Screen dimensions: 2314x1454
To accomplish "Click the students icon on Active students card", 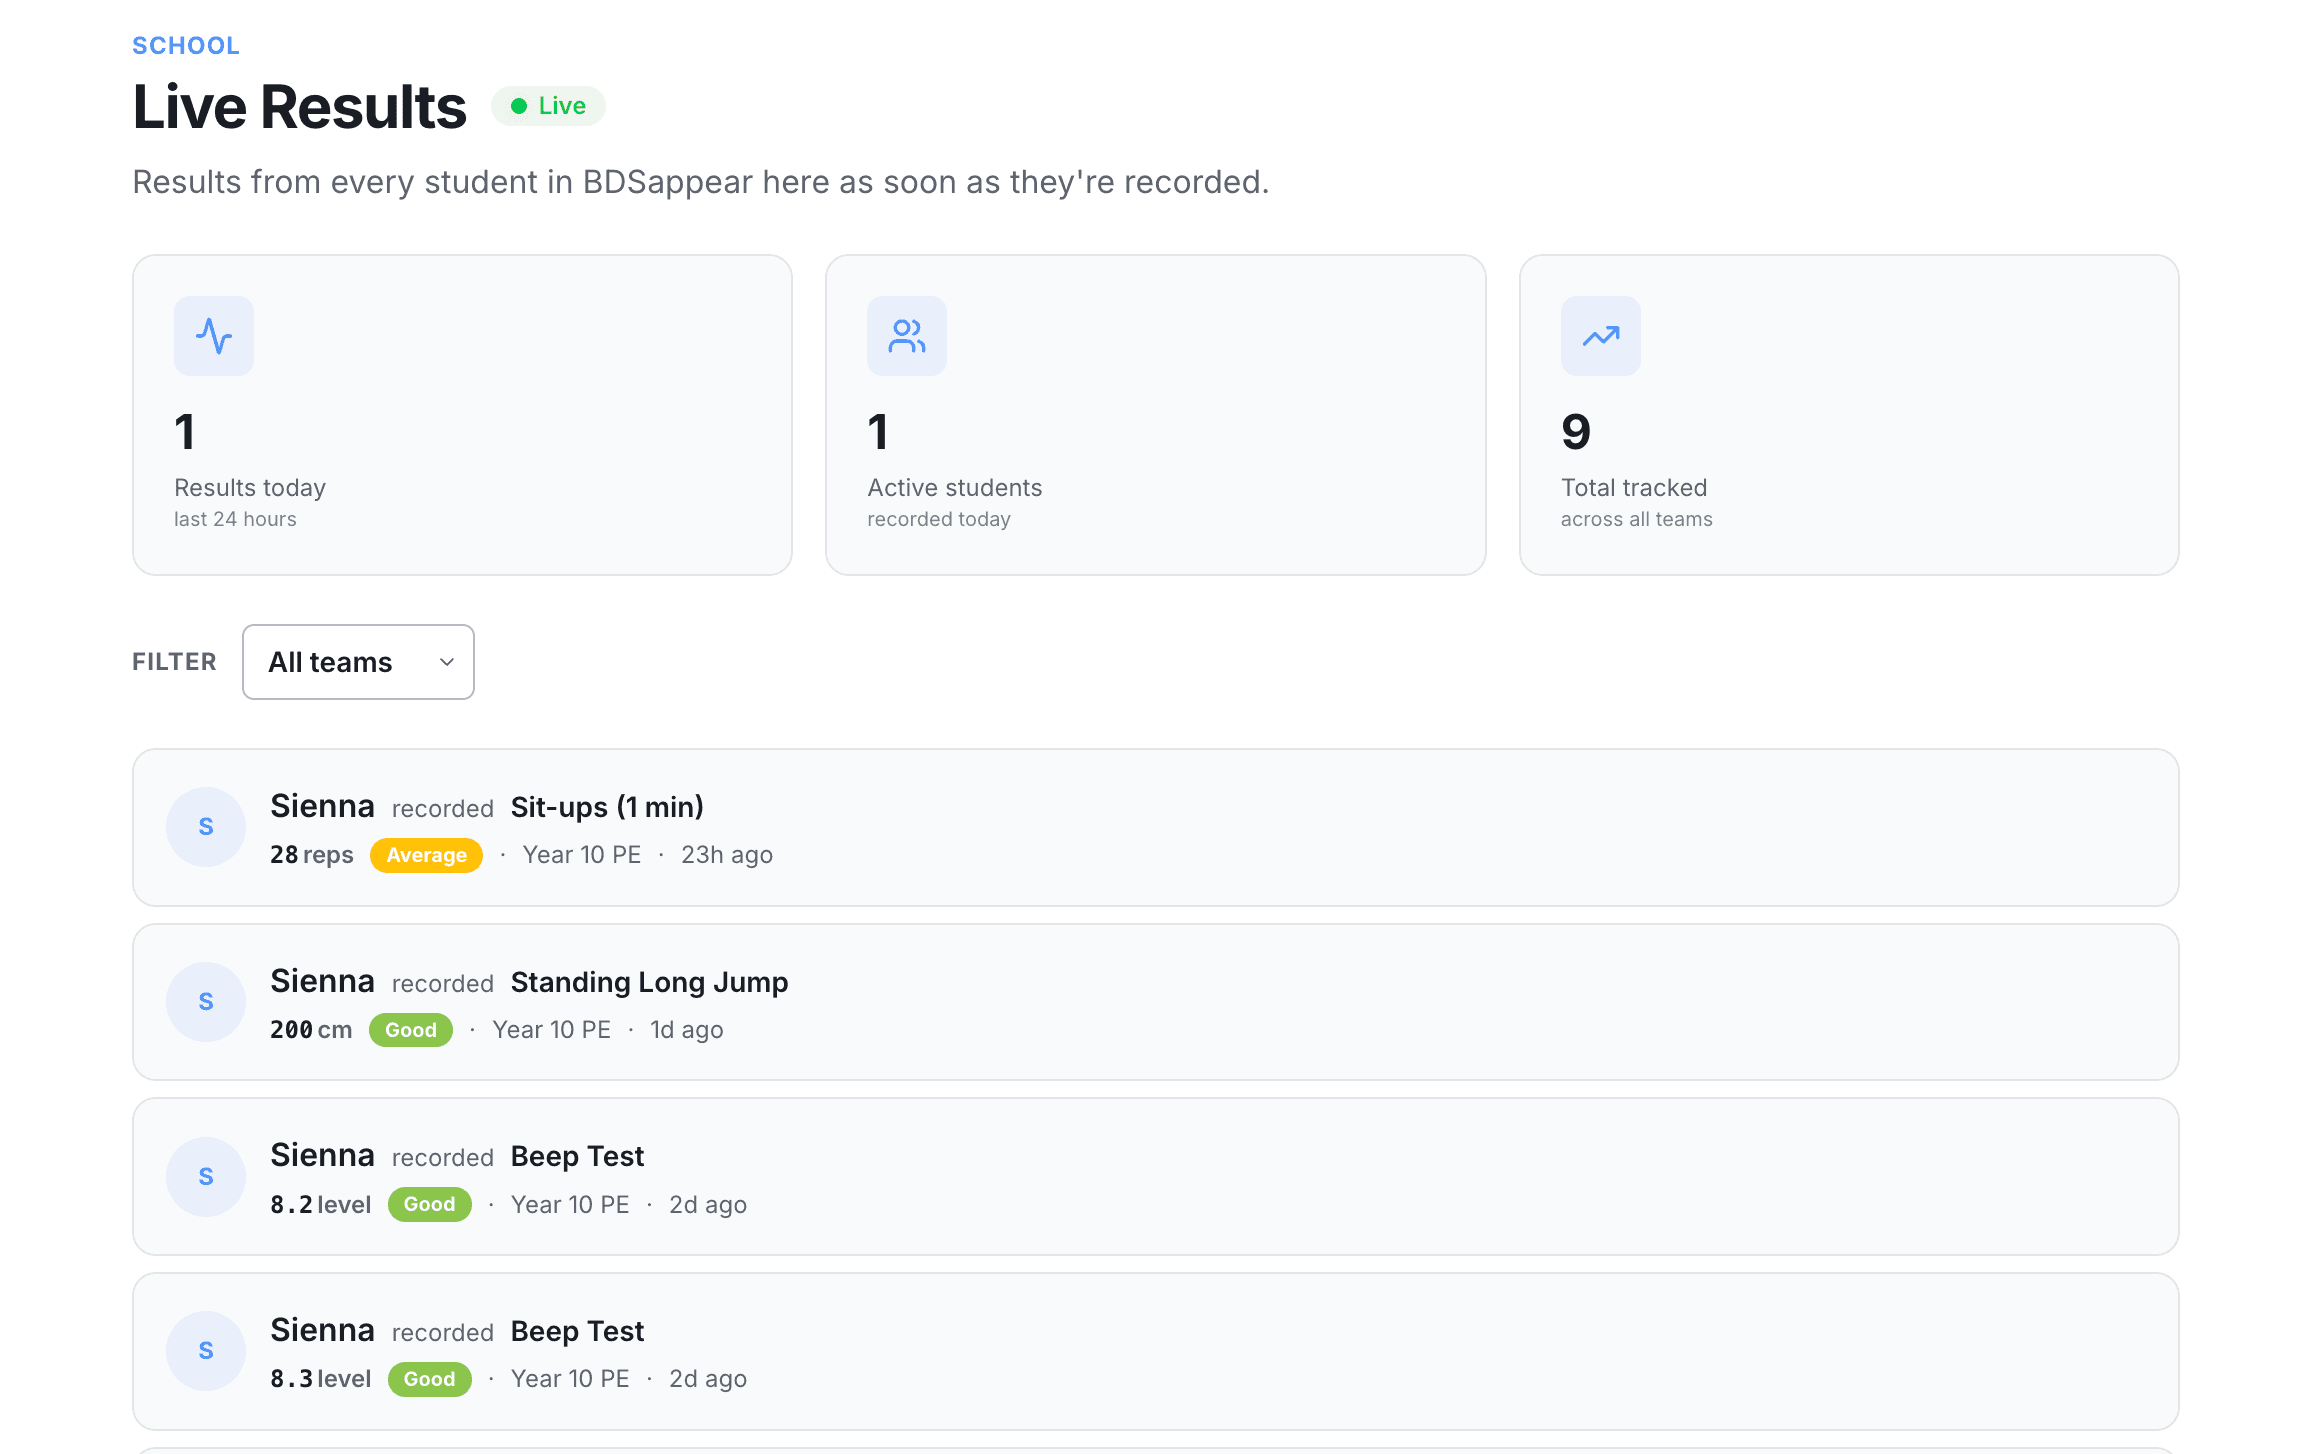I will pos(906,336).
